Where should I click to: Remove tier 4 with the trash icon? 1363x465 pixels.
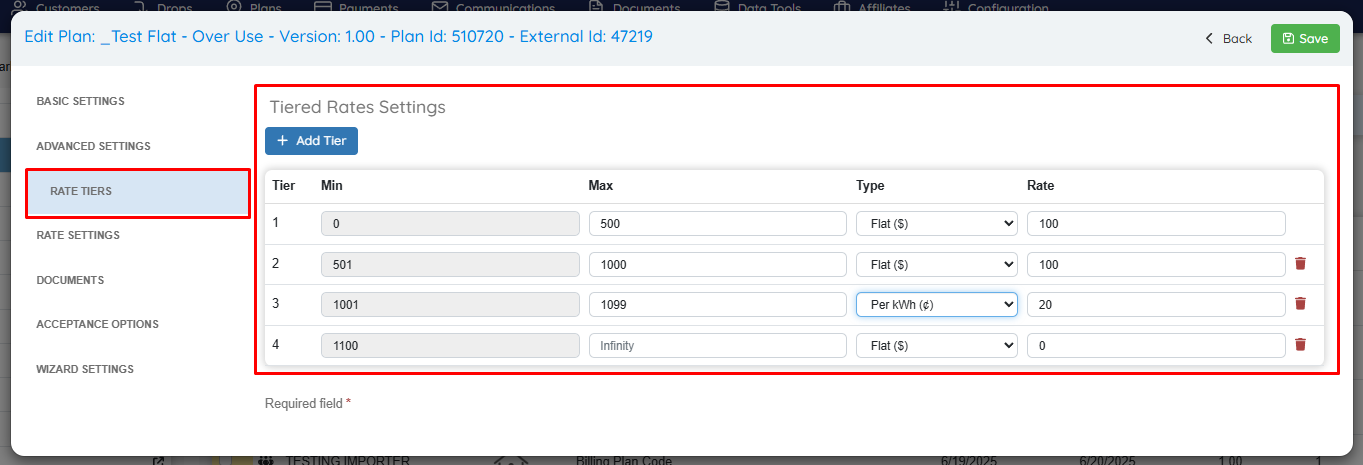click(x=1300, y=345)
